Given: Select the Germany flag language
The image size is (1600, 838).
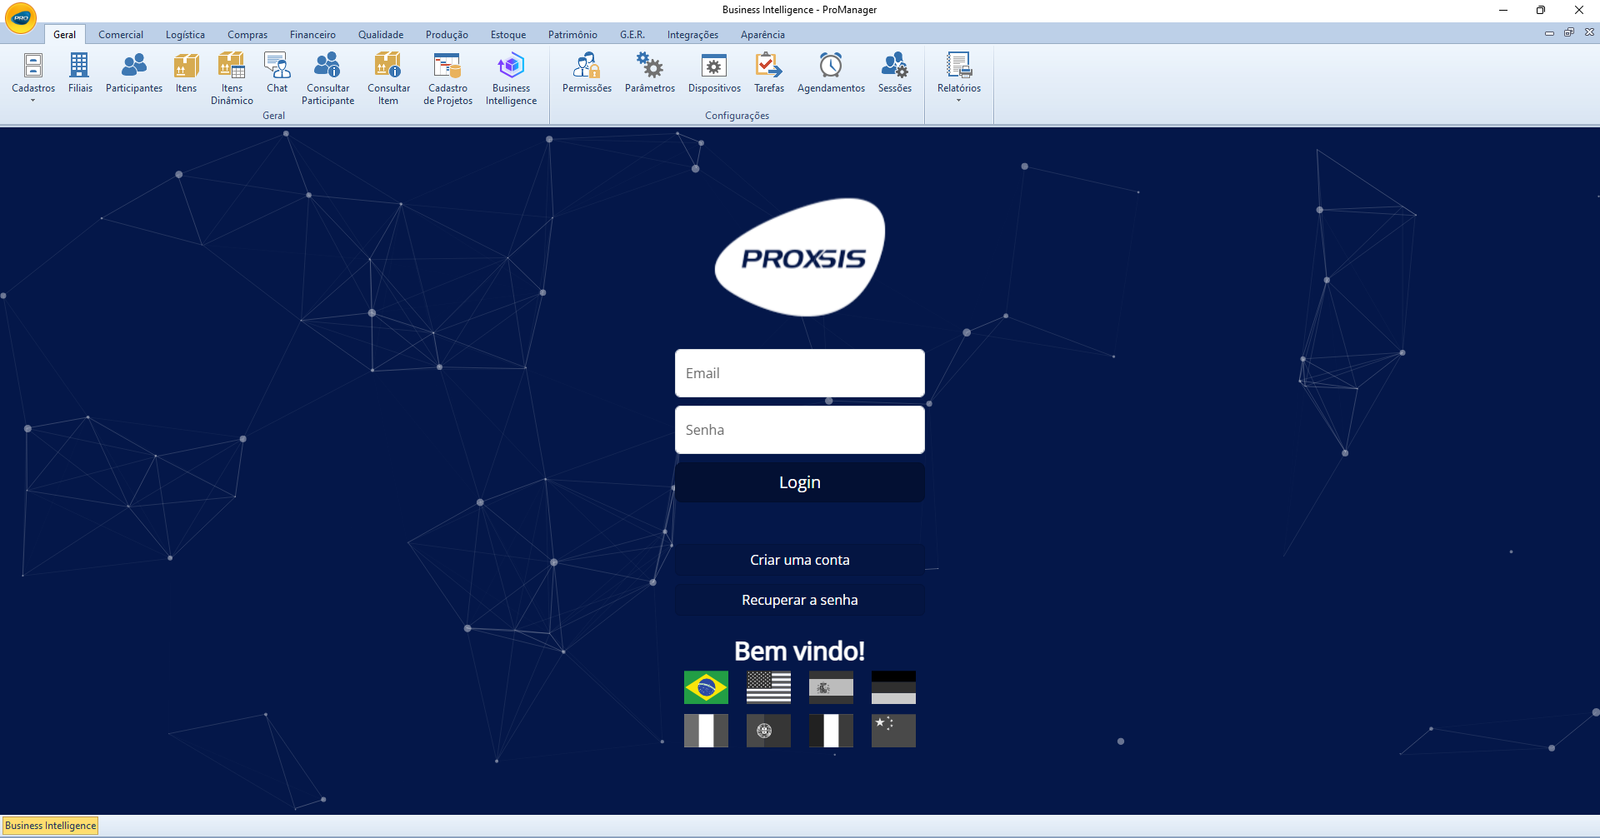Looking at the screenshot, I should [x=894, y=687].
